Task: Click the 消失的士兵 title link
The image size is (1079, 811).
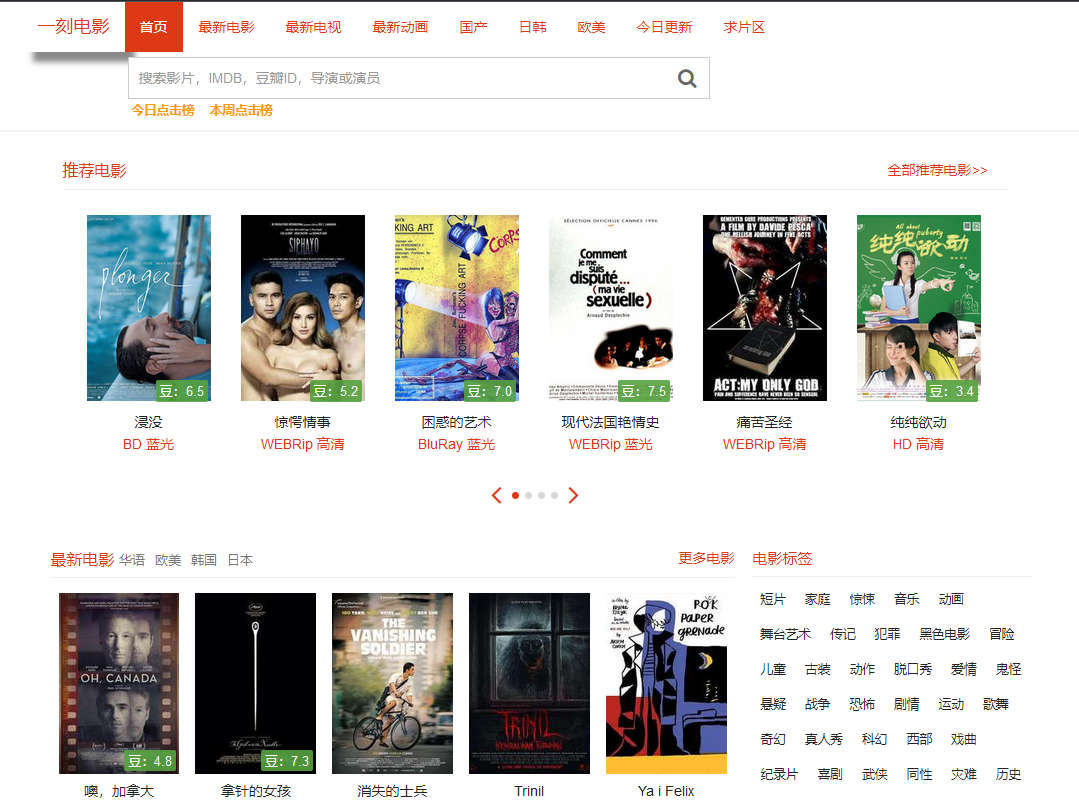Action: coord(392,791)
